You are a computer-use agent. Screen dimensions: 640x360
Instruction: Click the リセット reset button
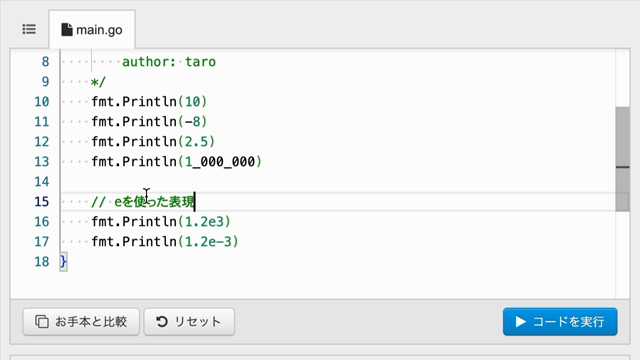(189, 322)
